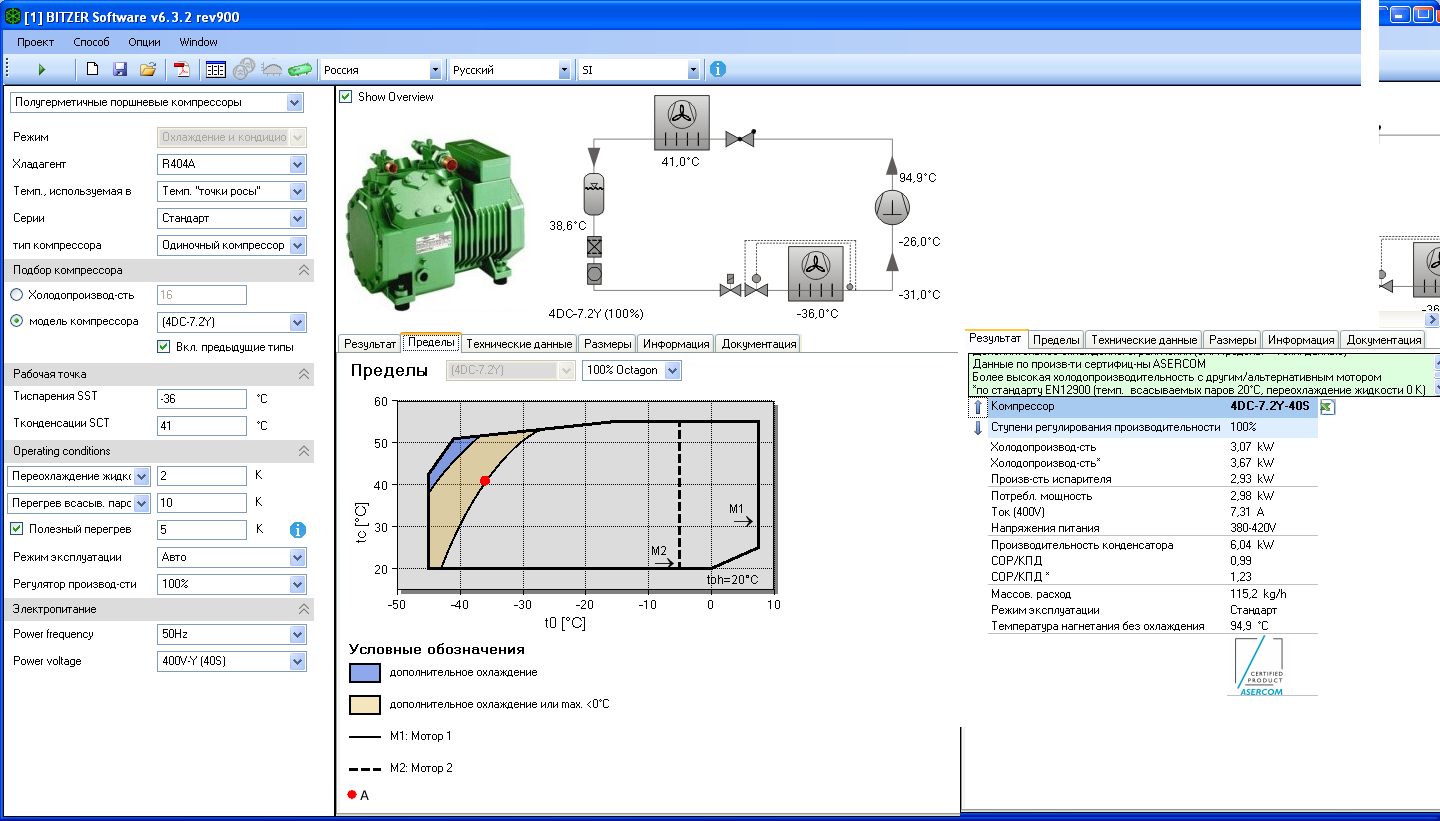
Task: Click the ASERCOM certified product logo
Action: (1260, 666)
